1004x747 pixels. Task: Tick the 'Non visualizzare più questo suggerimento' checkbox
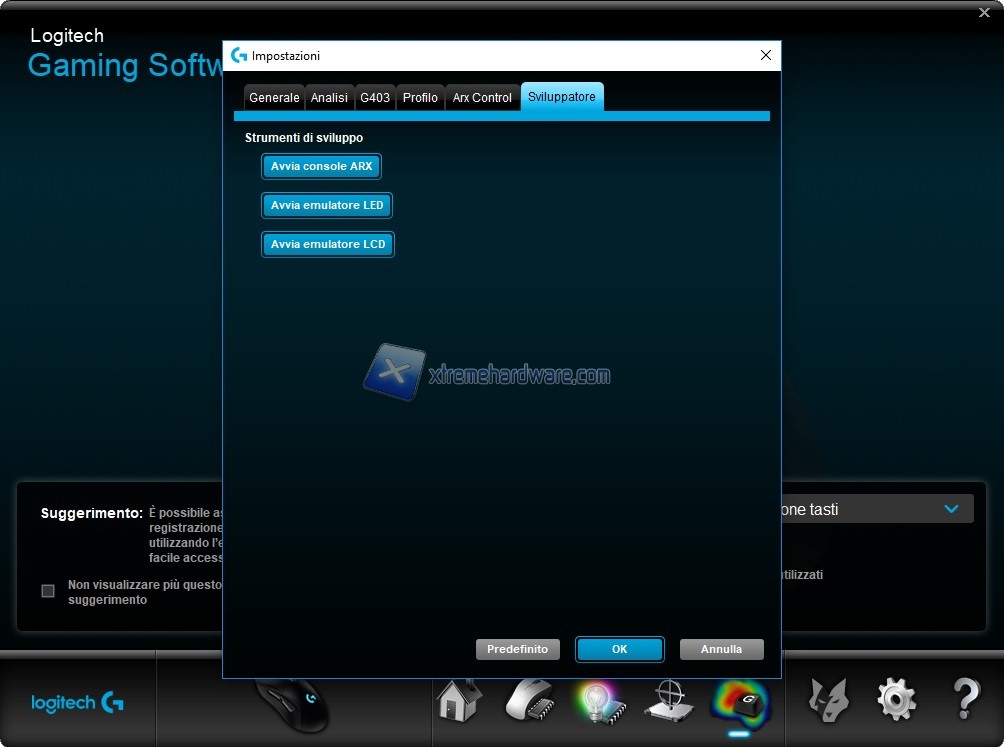[x=48, y=591]
